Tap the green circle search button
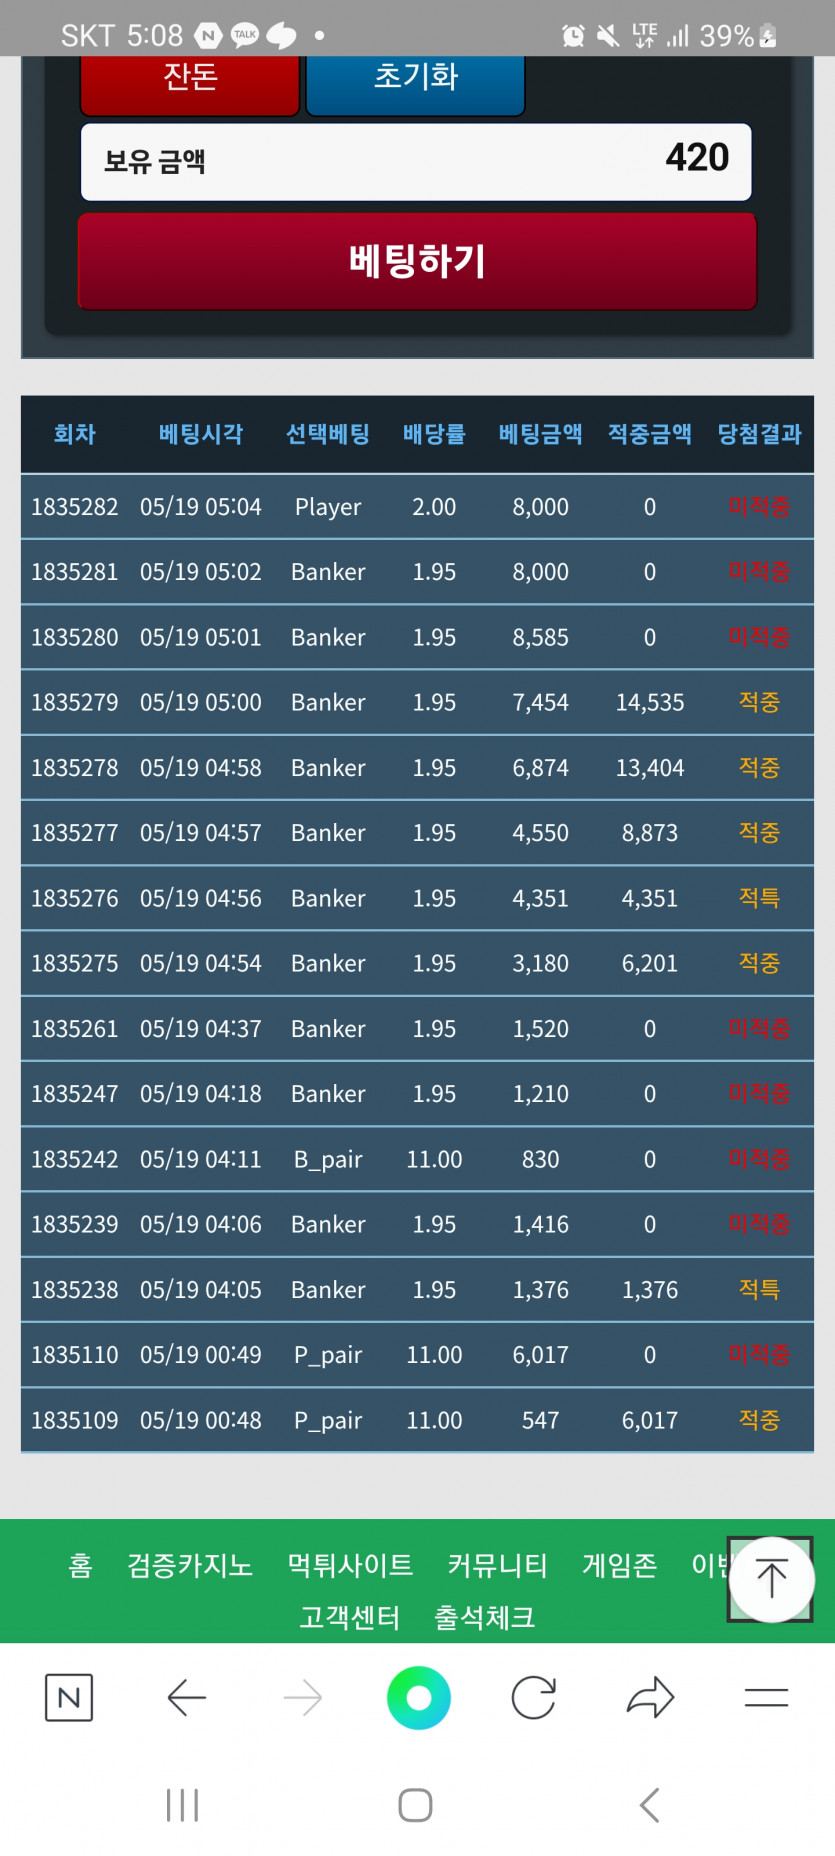The width and height of the screenshot is (835, 1856). tap(419, 1697)
